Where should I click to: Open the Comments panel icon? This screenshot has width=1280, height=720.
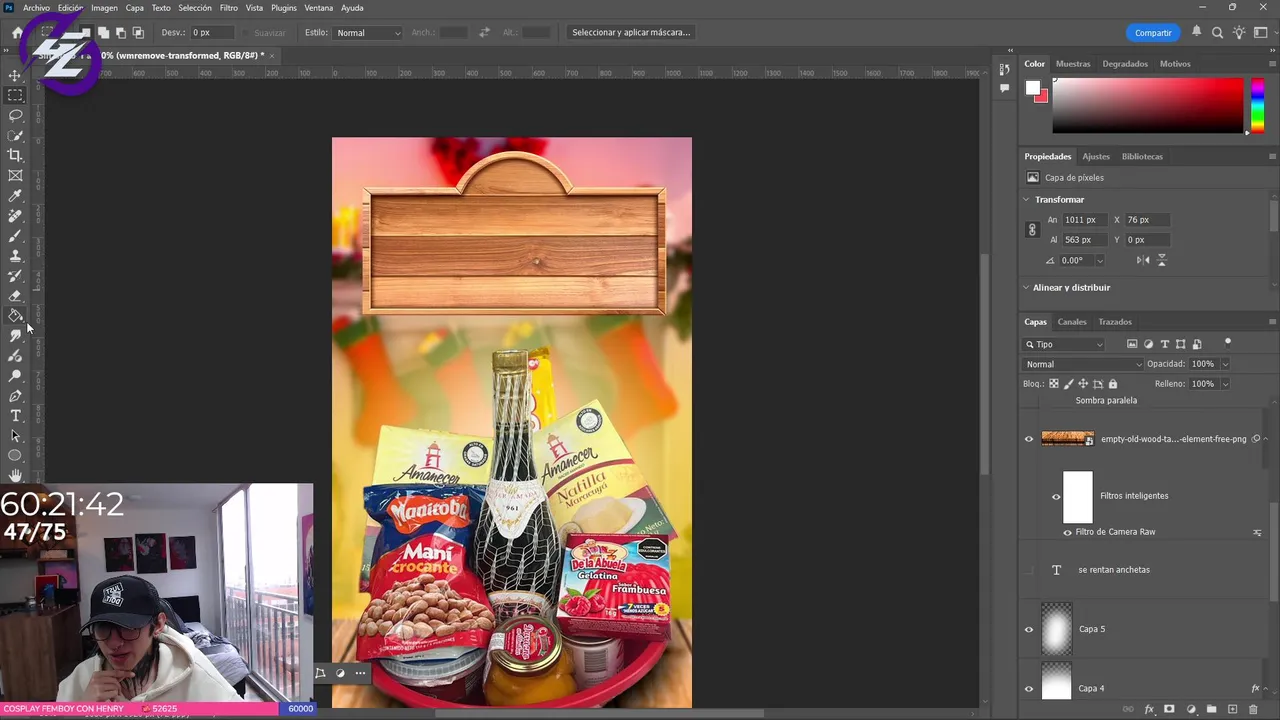[1004, 88]
